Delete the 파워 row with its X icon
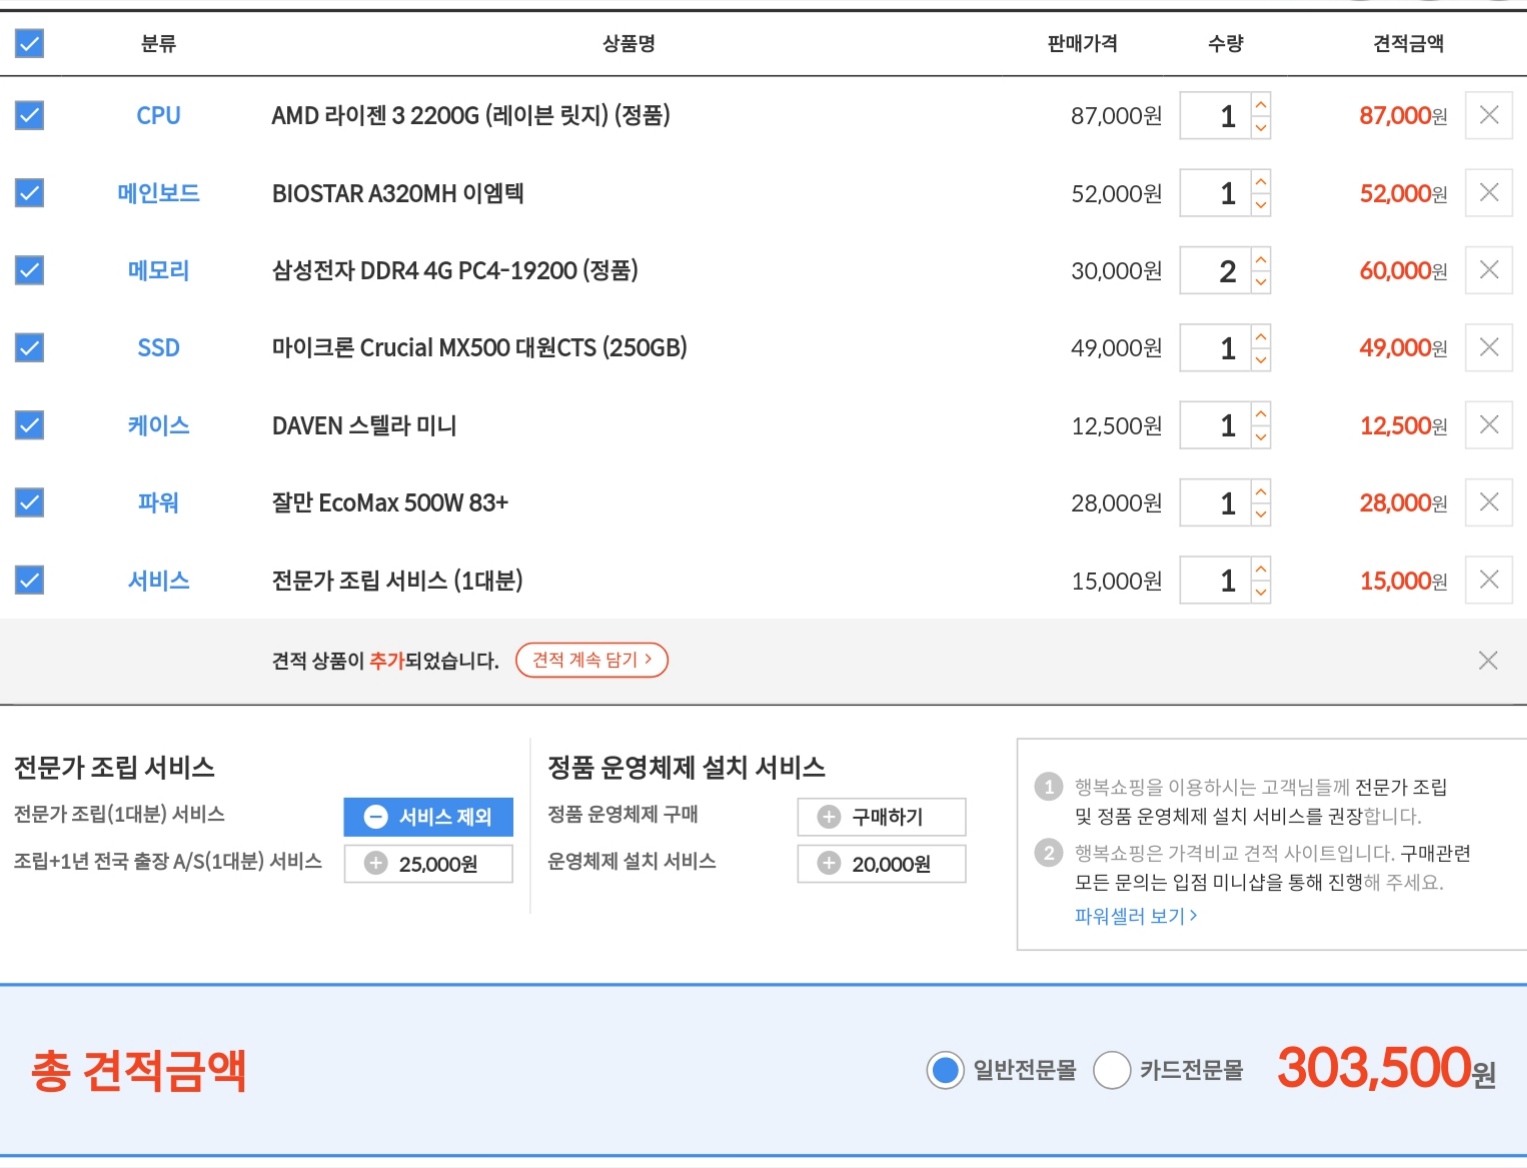Image resolution: width=1527 pixels, height=1168 pixels. 1488,502
